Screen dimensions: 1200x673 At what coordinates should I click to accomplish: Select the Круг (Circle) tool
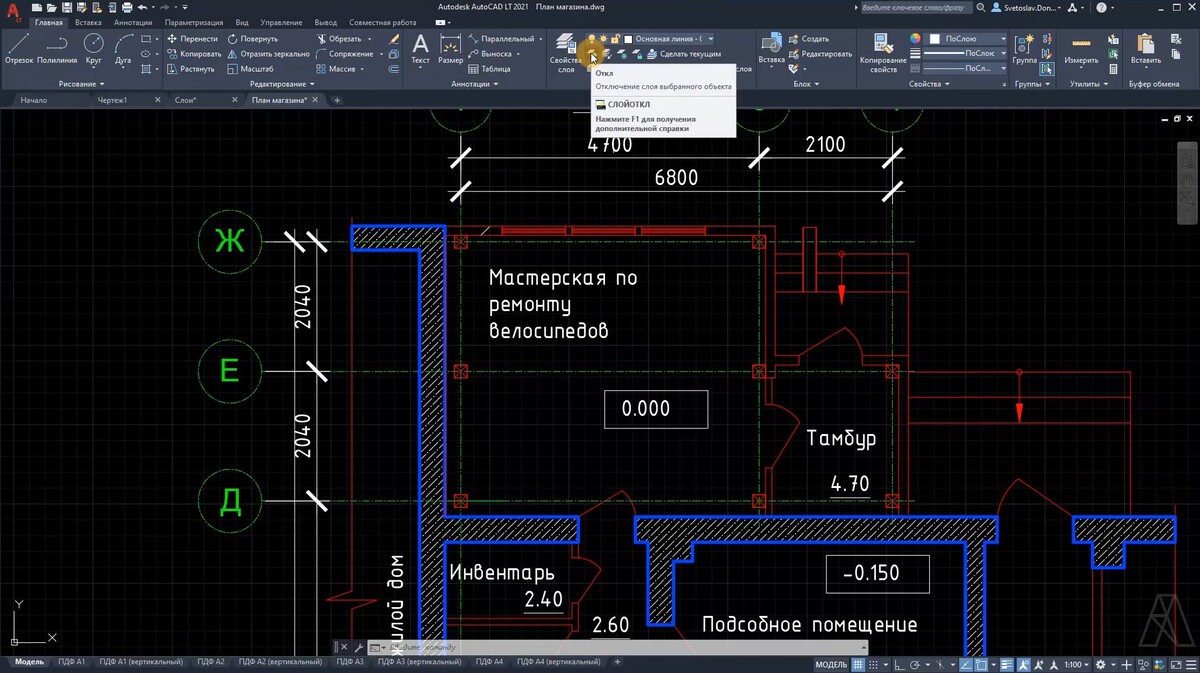tap(93, 49)
